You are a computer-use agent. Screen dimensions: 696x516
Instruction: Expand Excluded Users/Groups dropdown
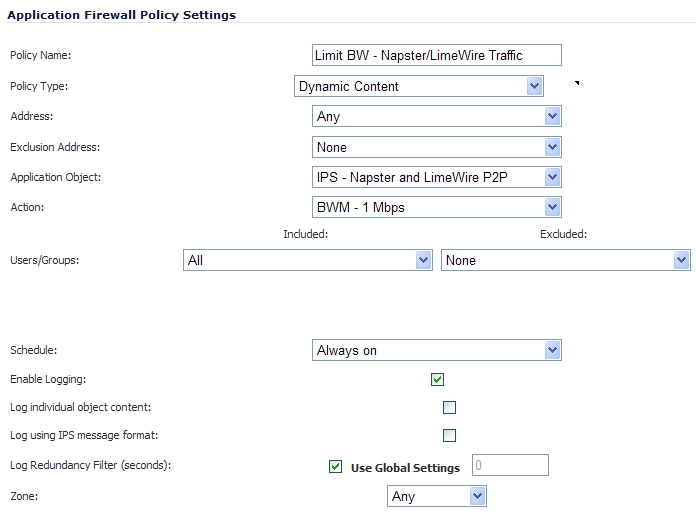pyautogui.click(x=566, y=260)
